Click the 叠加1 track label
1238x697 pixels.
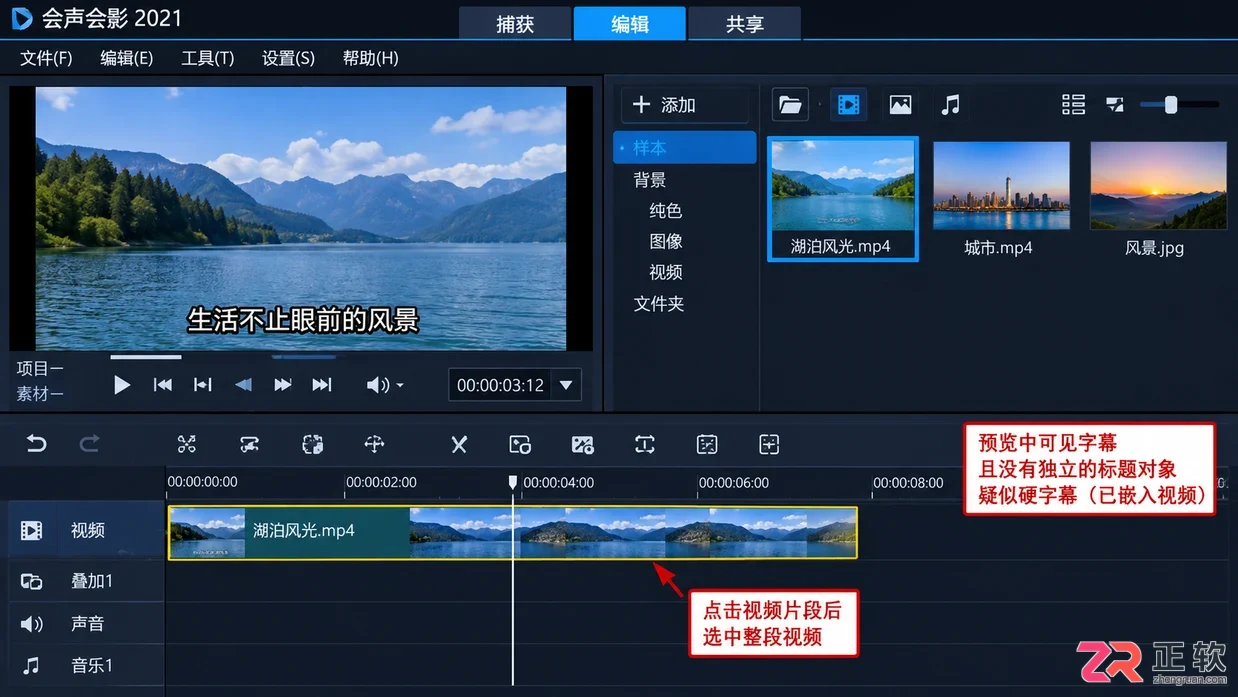pyautogui.click(x=92, y=581)
